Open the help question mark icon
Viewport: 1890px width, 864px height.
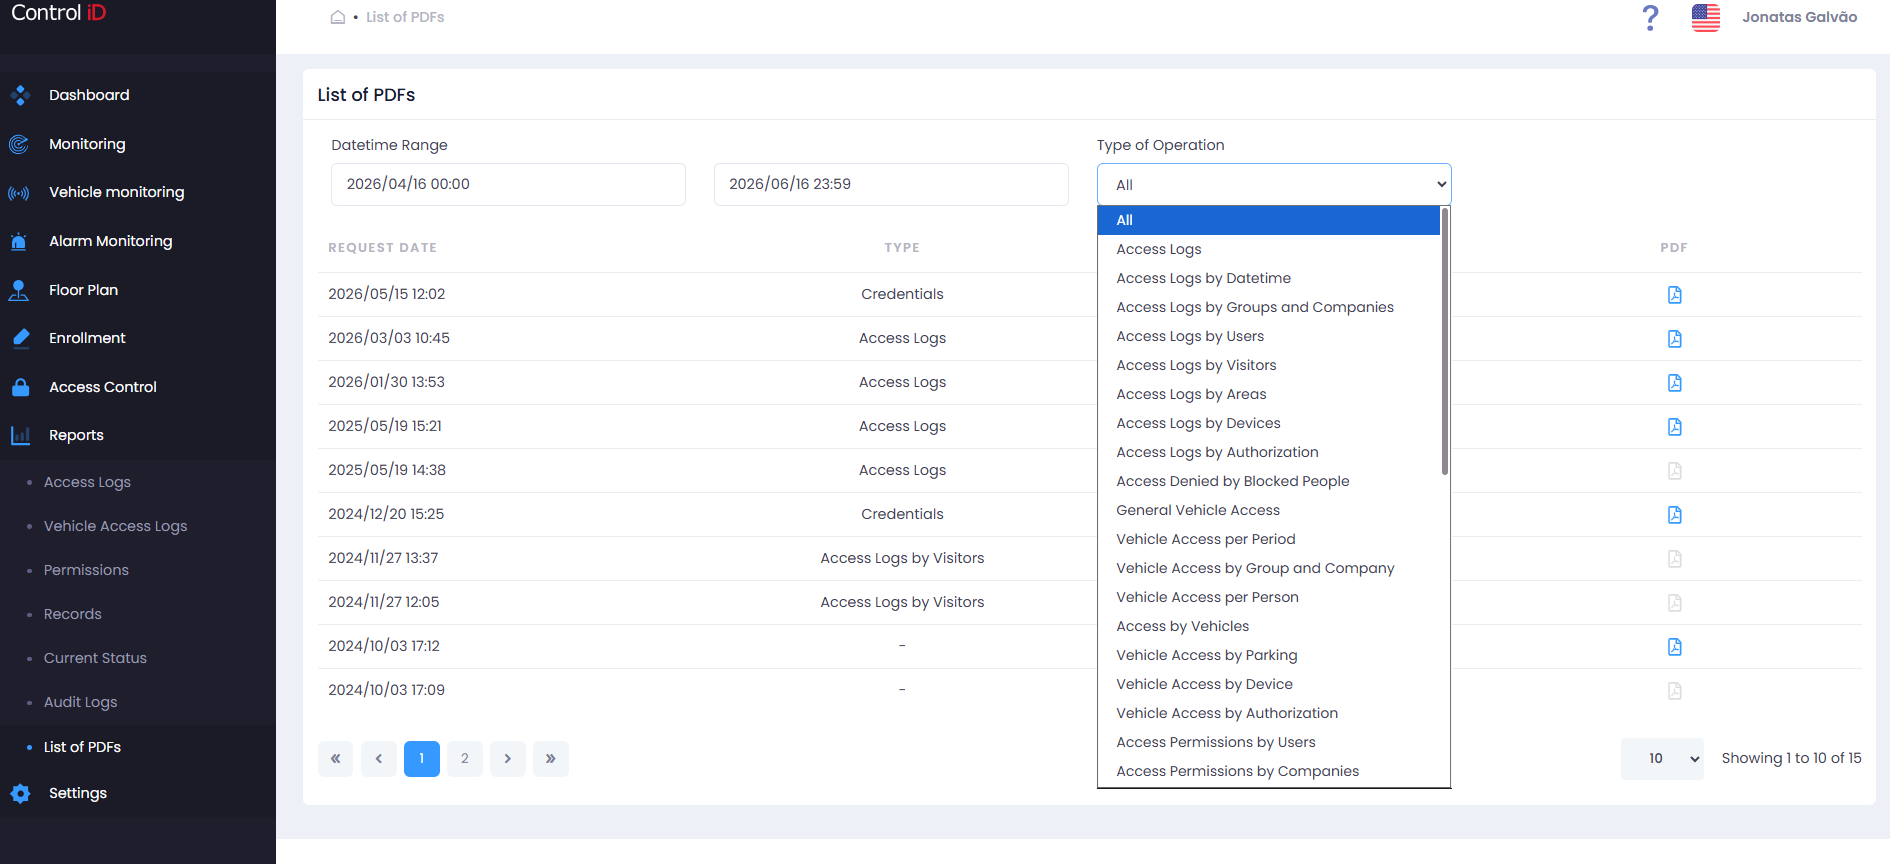[1650, 17]
